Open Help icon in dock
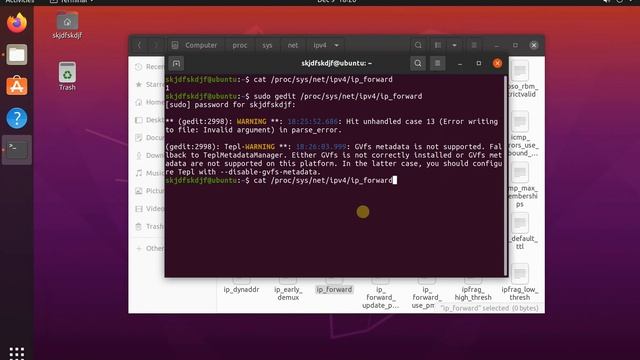This screenshot has height=360, width=640. pos(17,118)
